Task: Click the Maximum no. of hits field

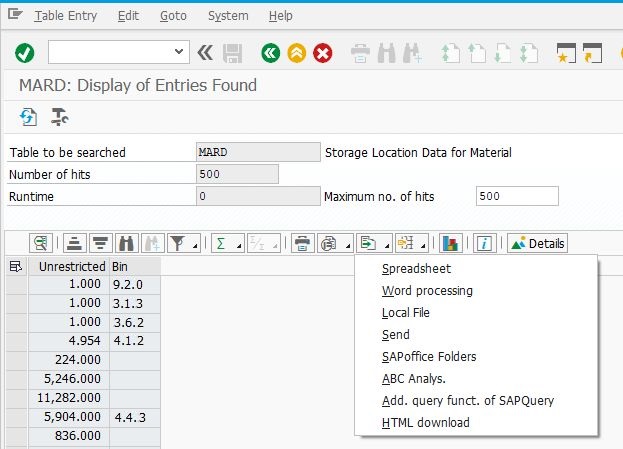Action: (517, 196)
